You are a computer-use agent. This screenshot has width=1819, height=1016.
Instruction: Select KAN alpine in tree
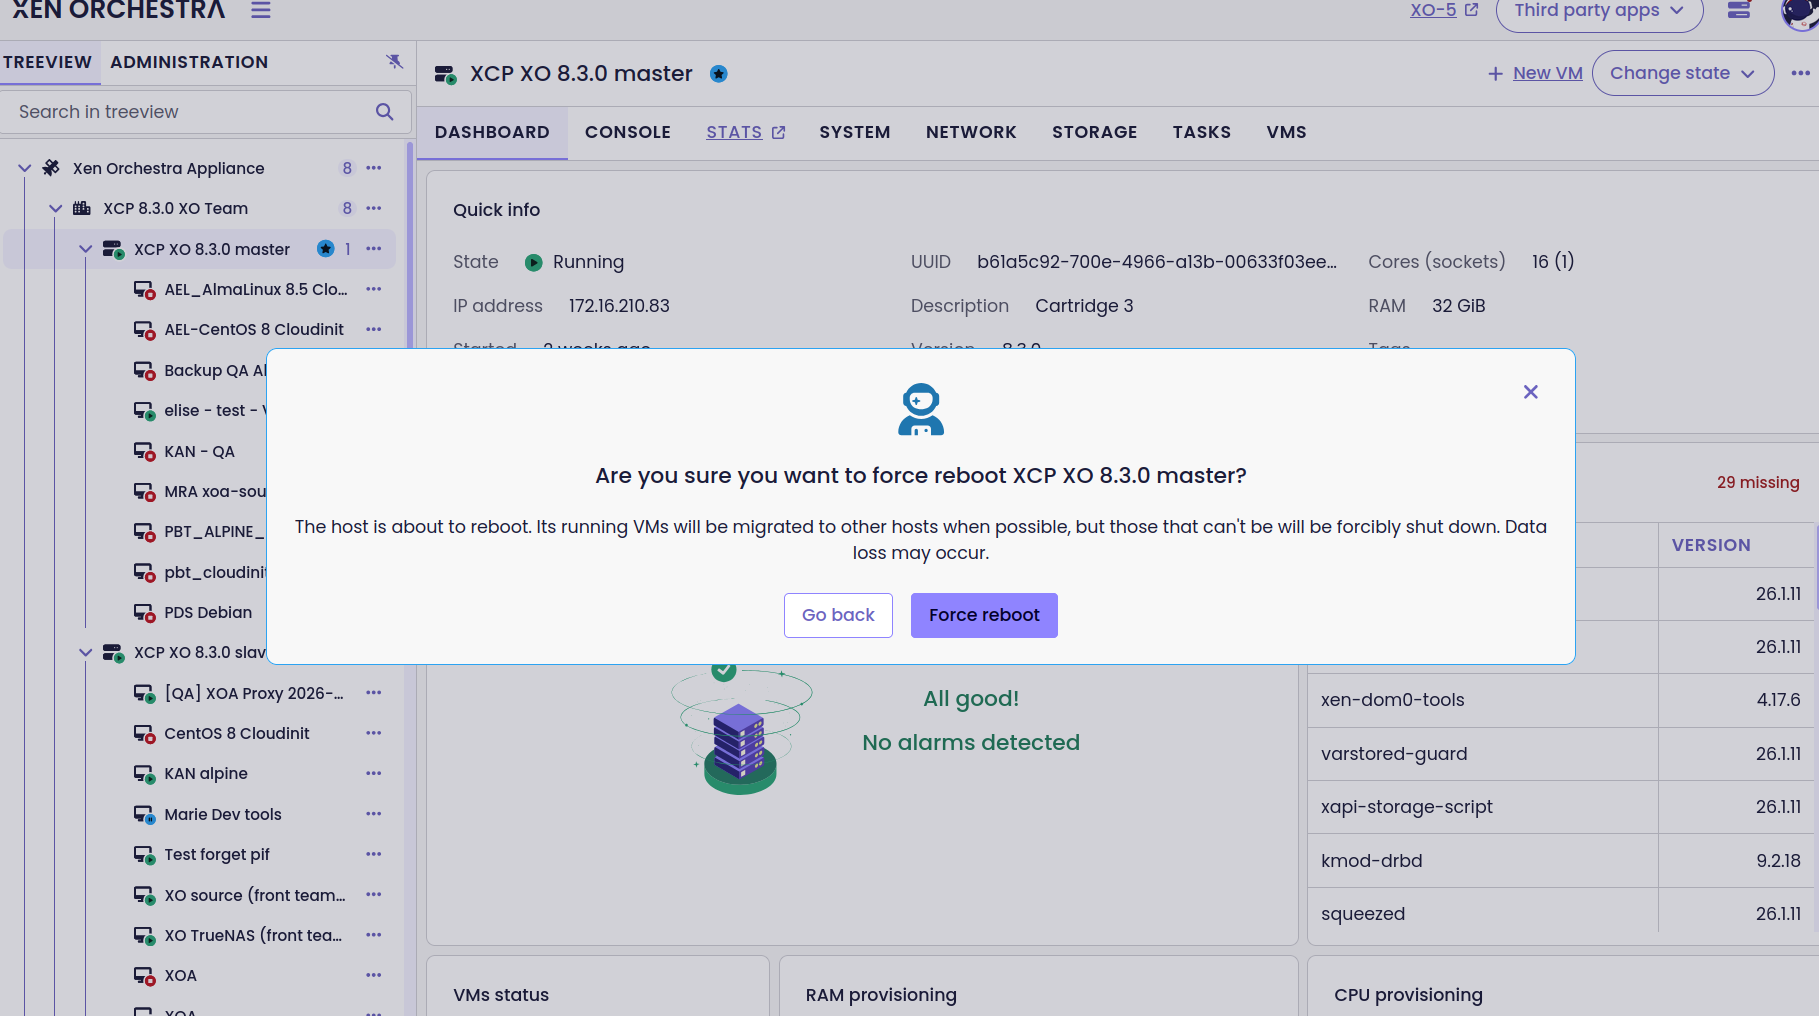206,773
